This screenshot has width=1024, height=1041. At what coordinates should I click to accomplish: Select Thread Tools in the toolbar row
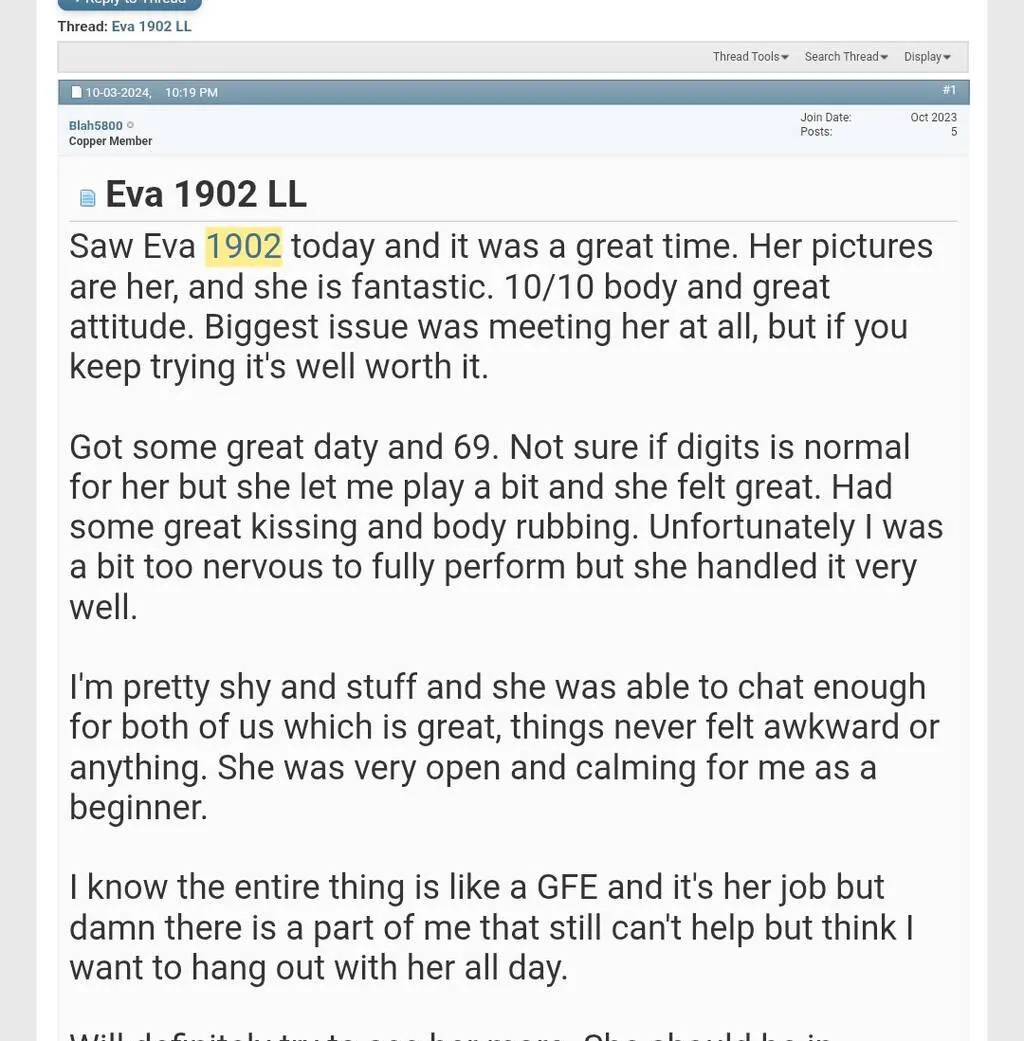coord(745,57)
